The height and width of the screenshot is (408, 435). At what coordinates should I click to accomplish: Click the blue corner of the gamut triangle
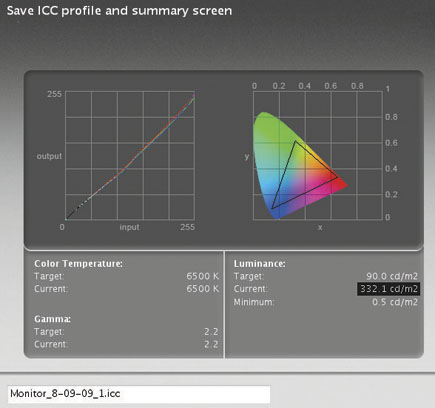tap(273, 208)
